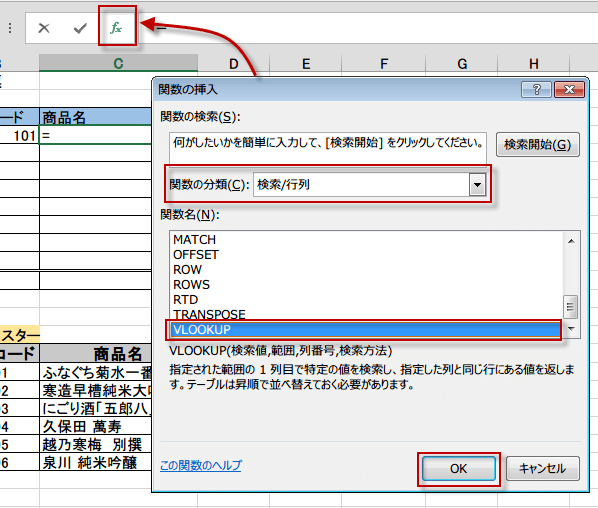Click the cell にごり酒「五郎八
Viewport: 598px width, 508px height.
(96, 408)
